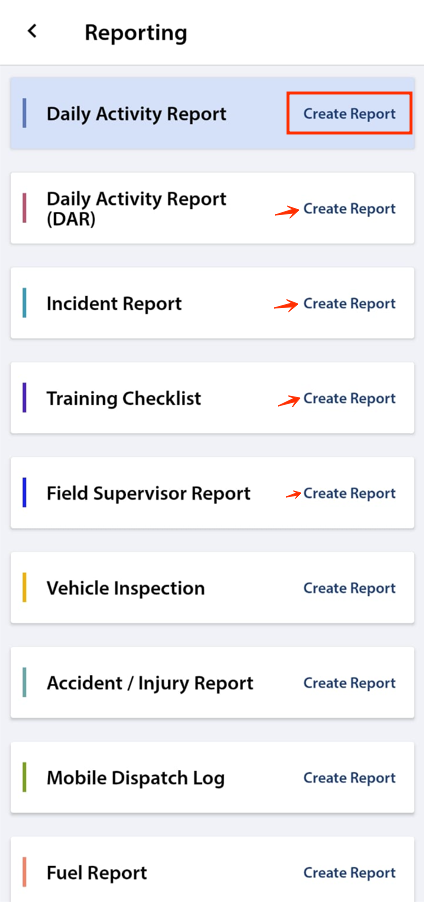Tap the Field Supervisor Report title
The height and width of the screenshot is (902, 424).
tap(148, 494)
